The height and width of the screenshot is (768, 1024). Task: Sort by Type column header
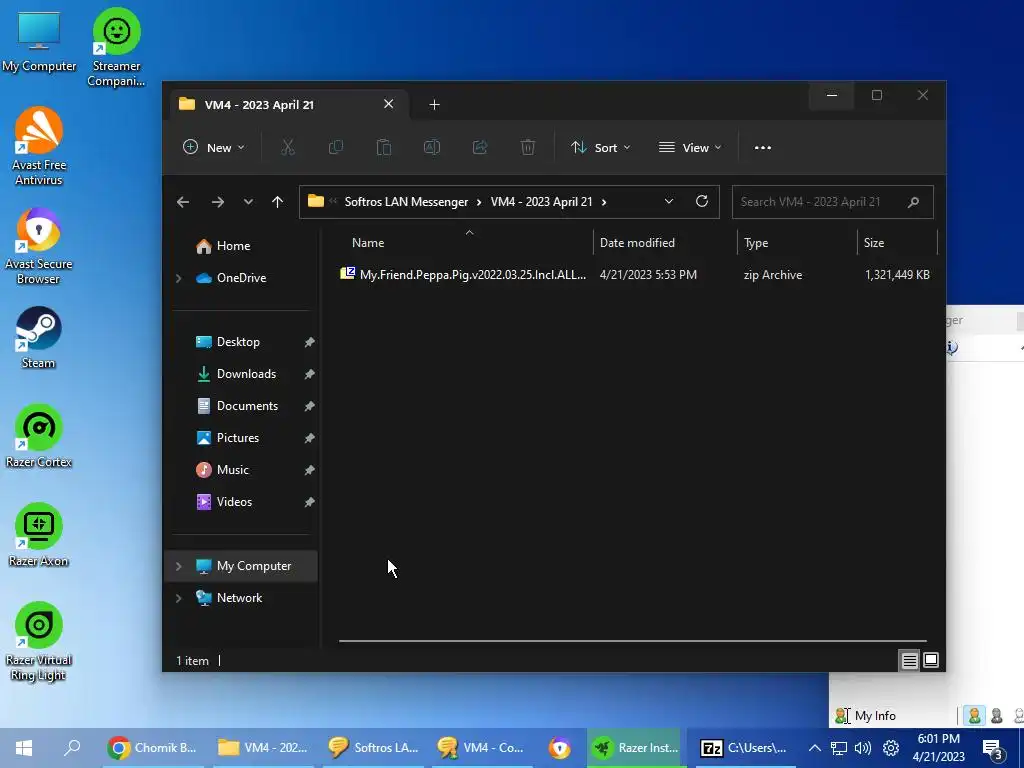click(x=797, y=243)
